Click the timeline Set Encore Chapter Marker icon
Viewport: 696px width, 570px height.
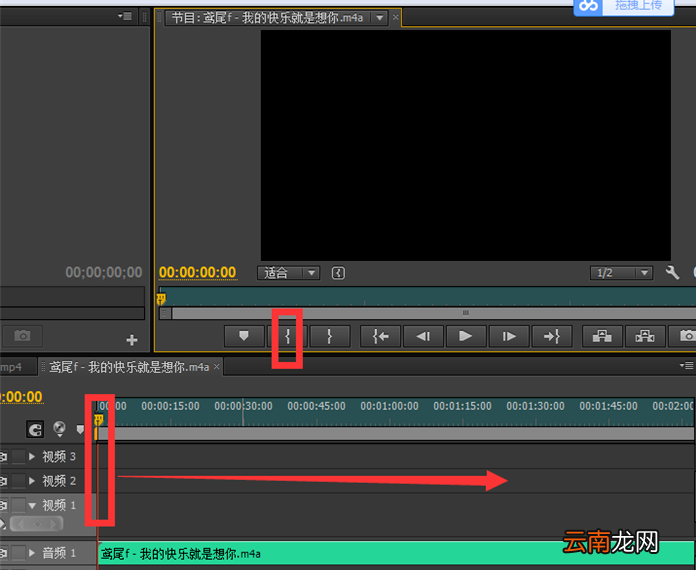tap(59, 429)
